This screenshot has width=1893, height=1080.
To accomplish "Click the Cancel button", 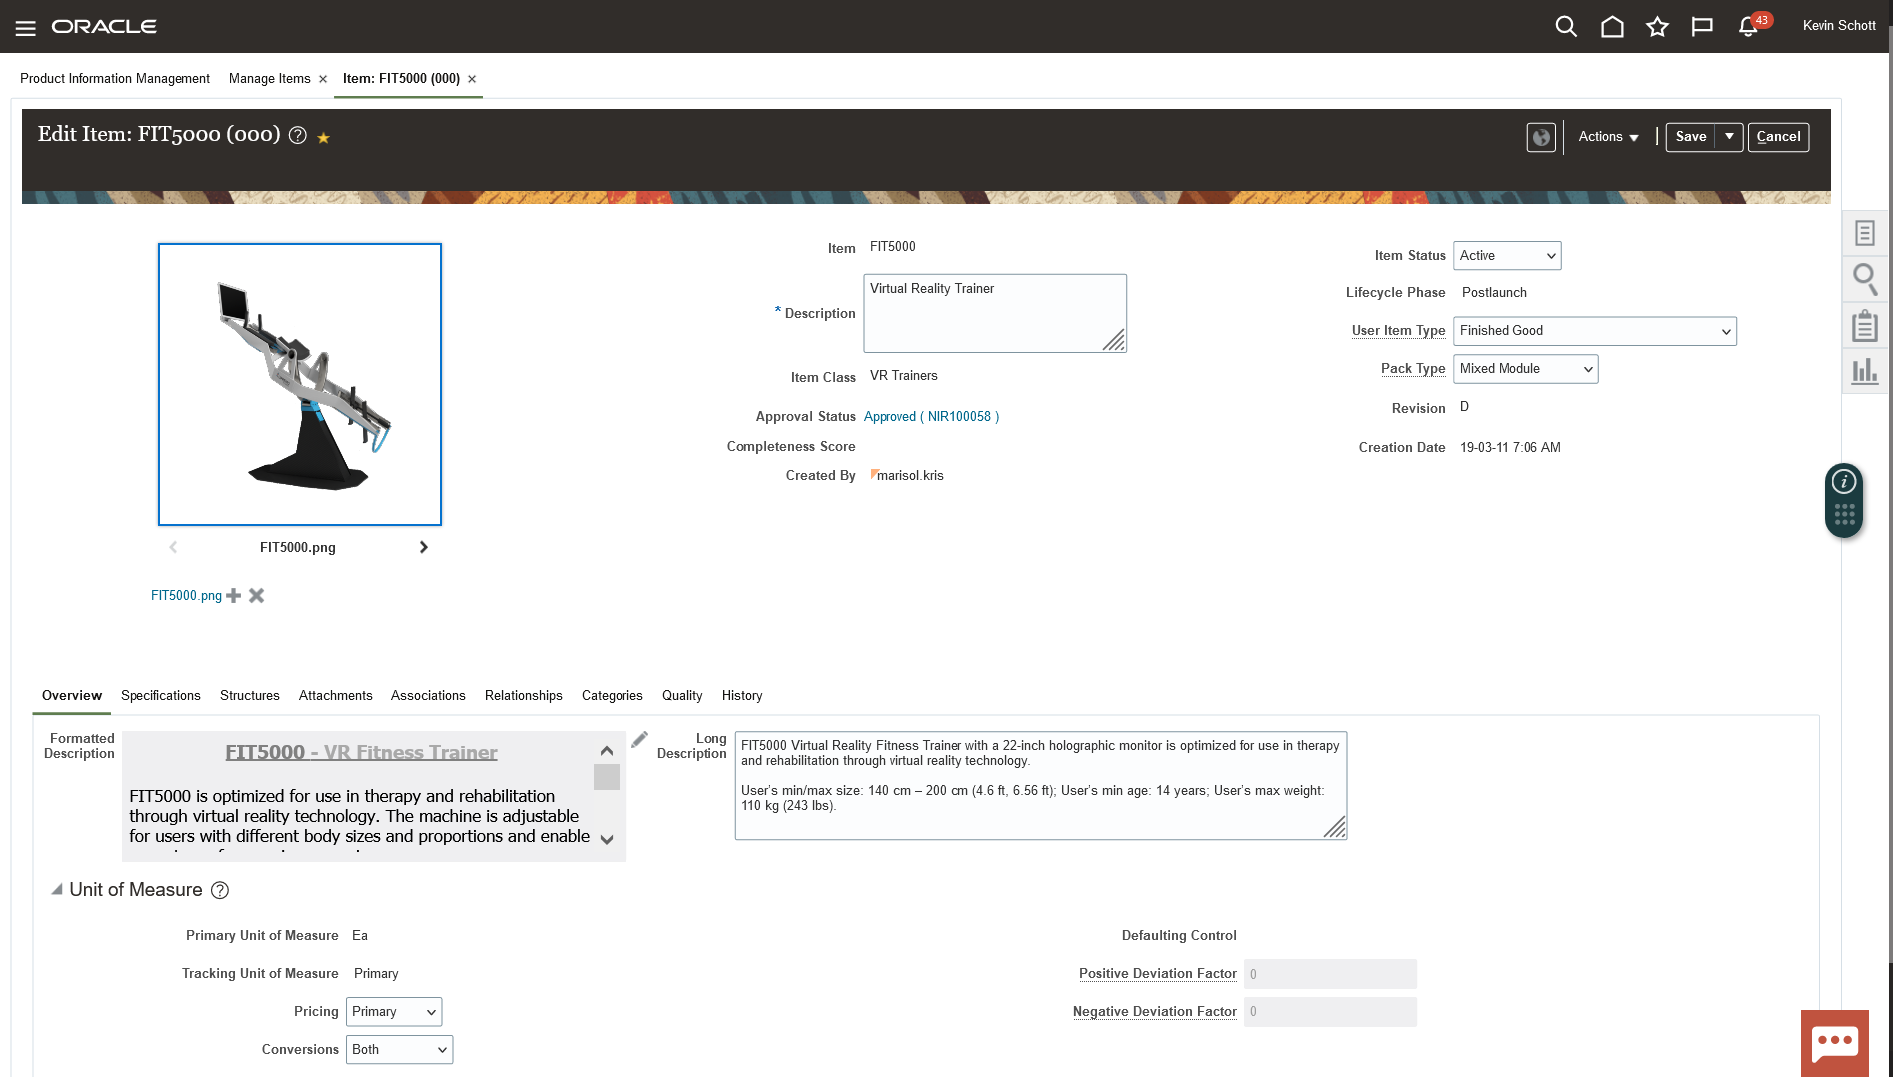I will 1778,137.
